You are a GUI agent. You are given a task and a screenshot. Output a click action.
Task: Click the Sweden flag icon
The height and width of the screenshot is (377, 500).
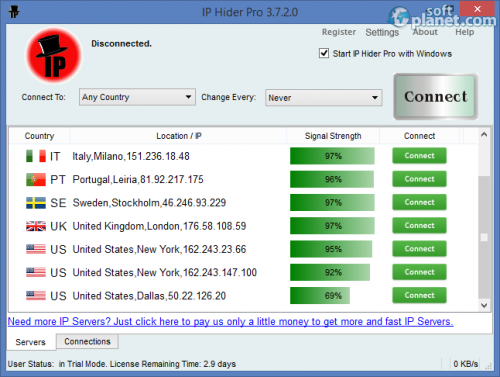coord(36,203)
